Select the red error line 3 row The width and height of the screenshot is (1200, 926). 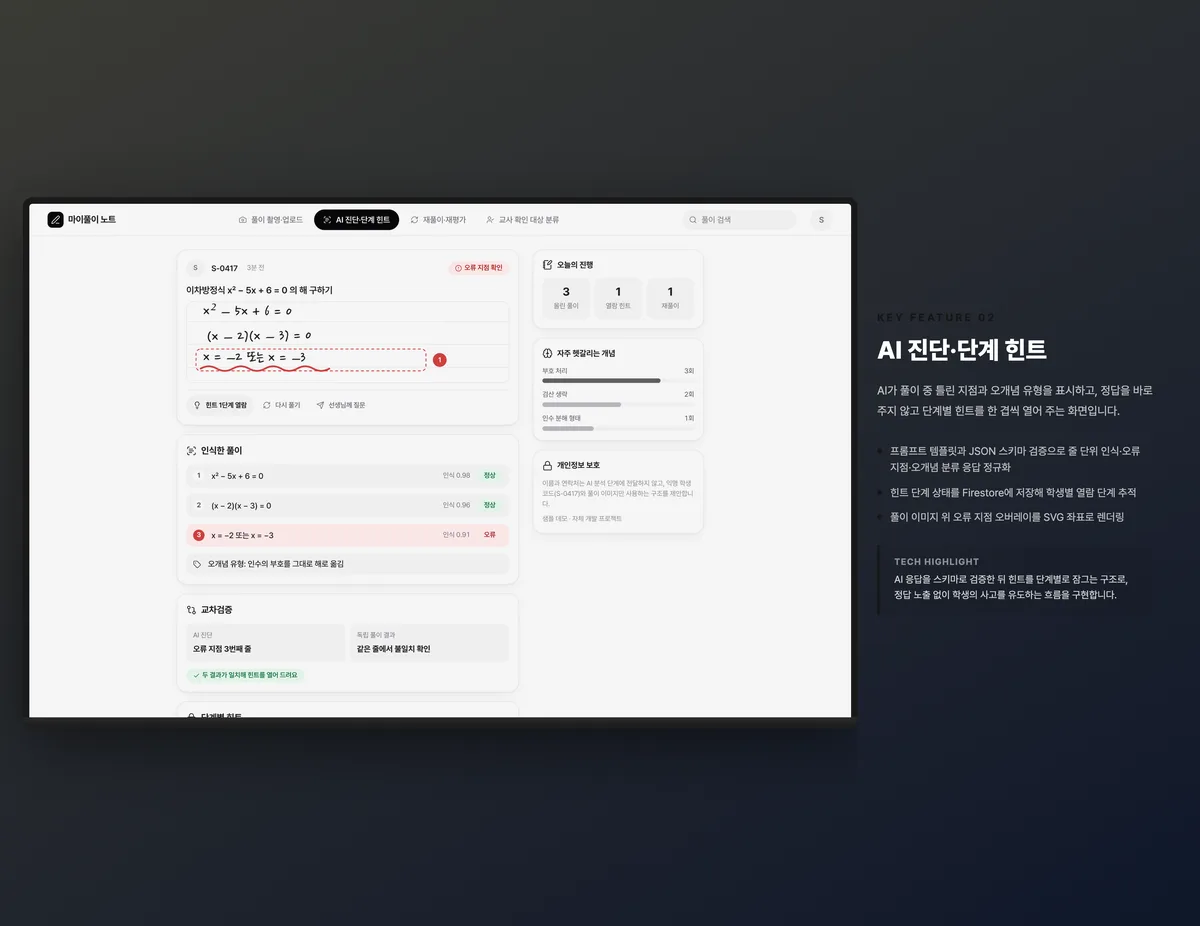347,535
